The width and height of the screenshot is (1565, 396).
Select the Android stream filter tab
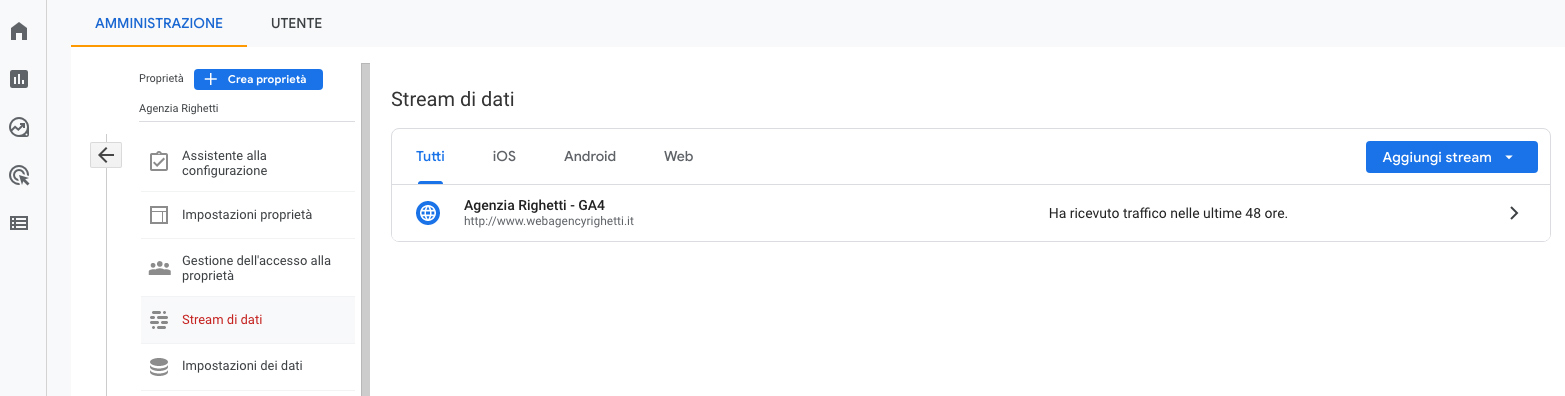coord(590,157)
